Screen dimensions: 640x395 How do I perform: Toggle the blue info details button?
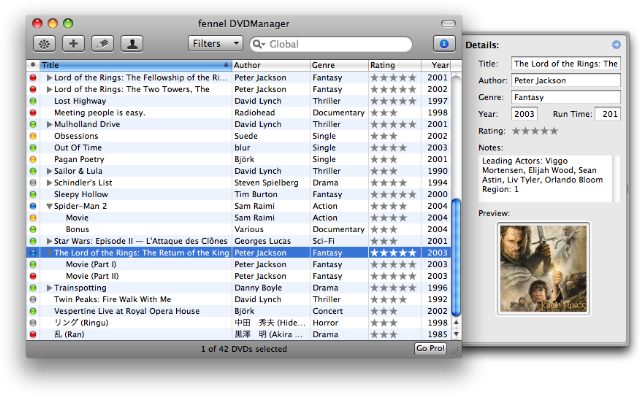(444, 44)
